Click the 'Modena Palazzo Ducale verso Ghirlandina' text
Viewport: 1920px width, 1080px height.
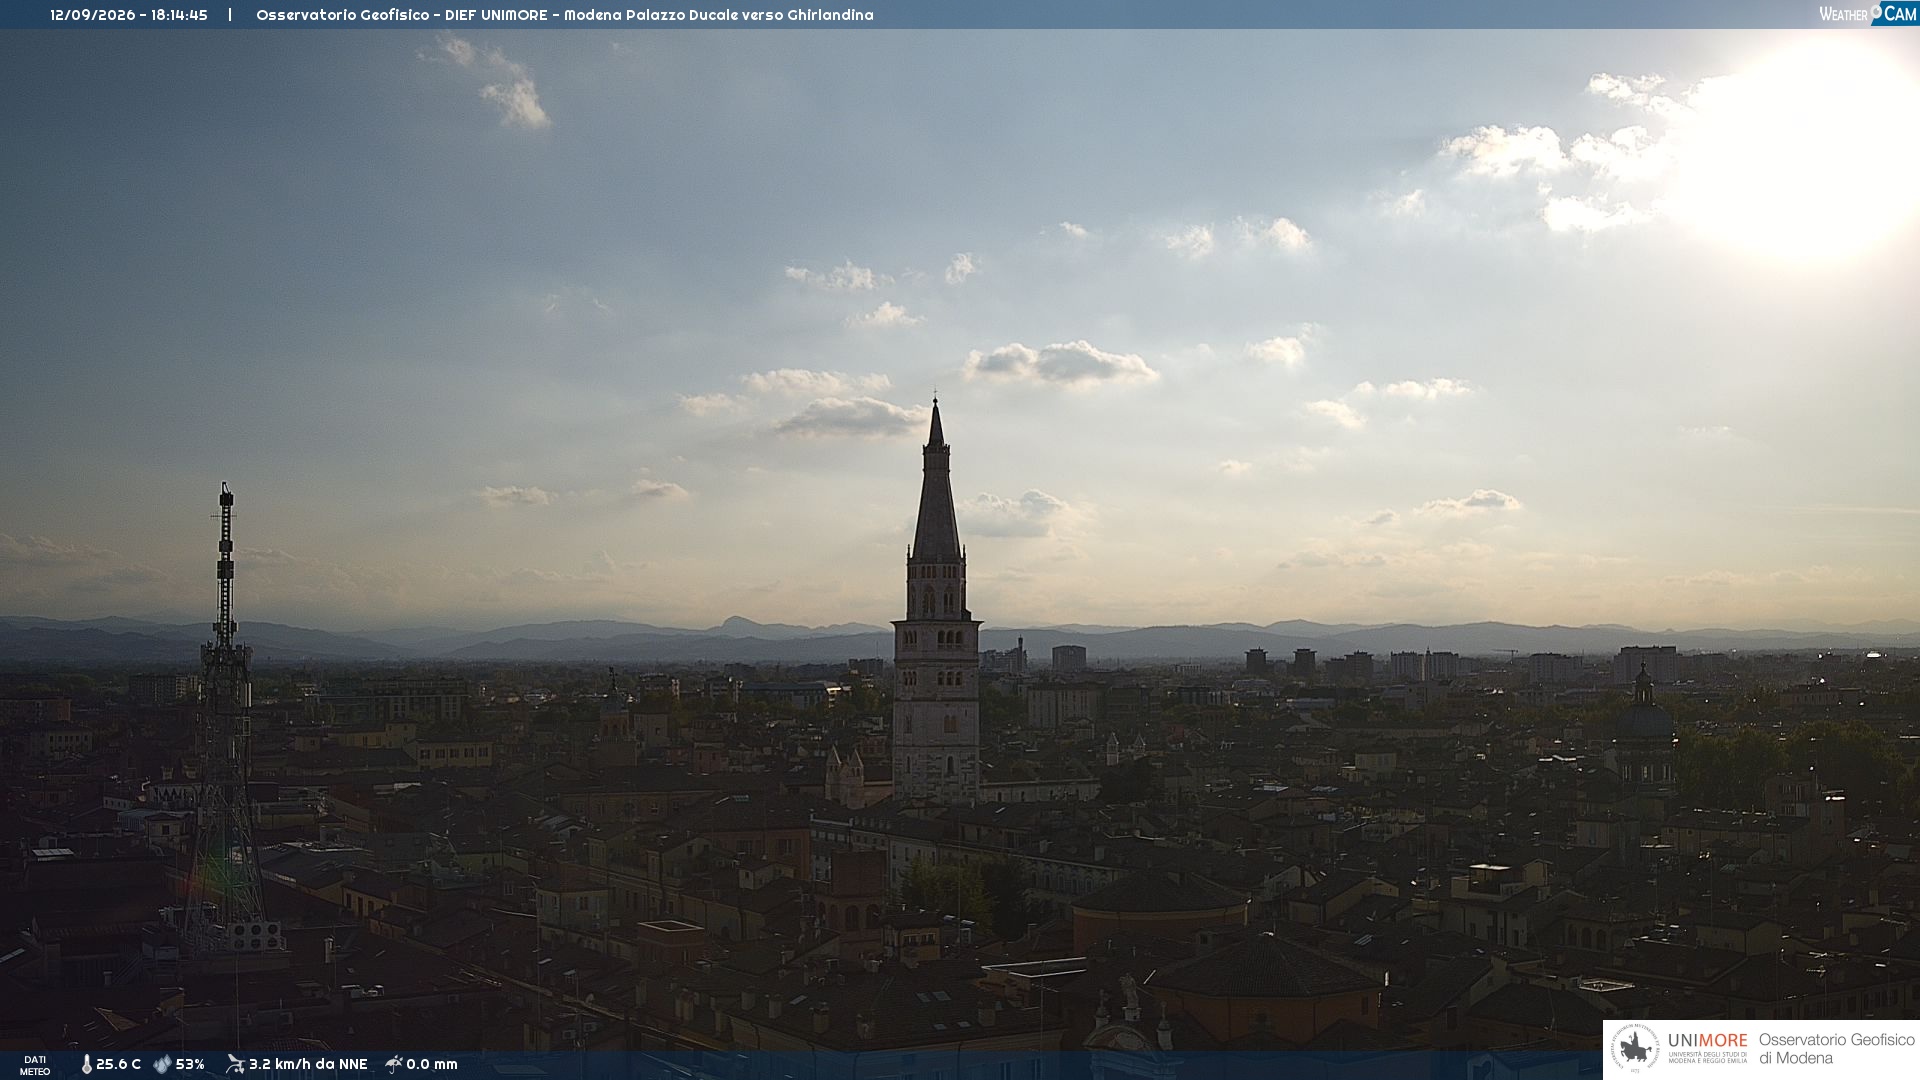pyautogui.click(x=719, y=15)
